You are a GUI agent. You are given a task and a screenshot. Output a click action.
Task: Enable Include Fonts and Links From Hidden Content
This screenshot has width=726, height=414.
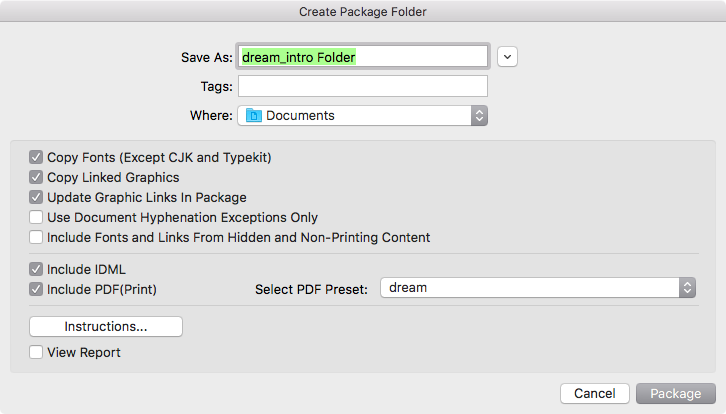pos(36,237)
